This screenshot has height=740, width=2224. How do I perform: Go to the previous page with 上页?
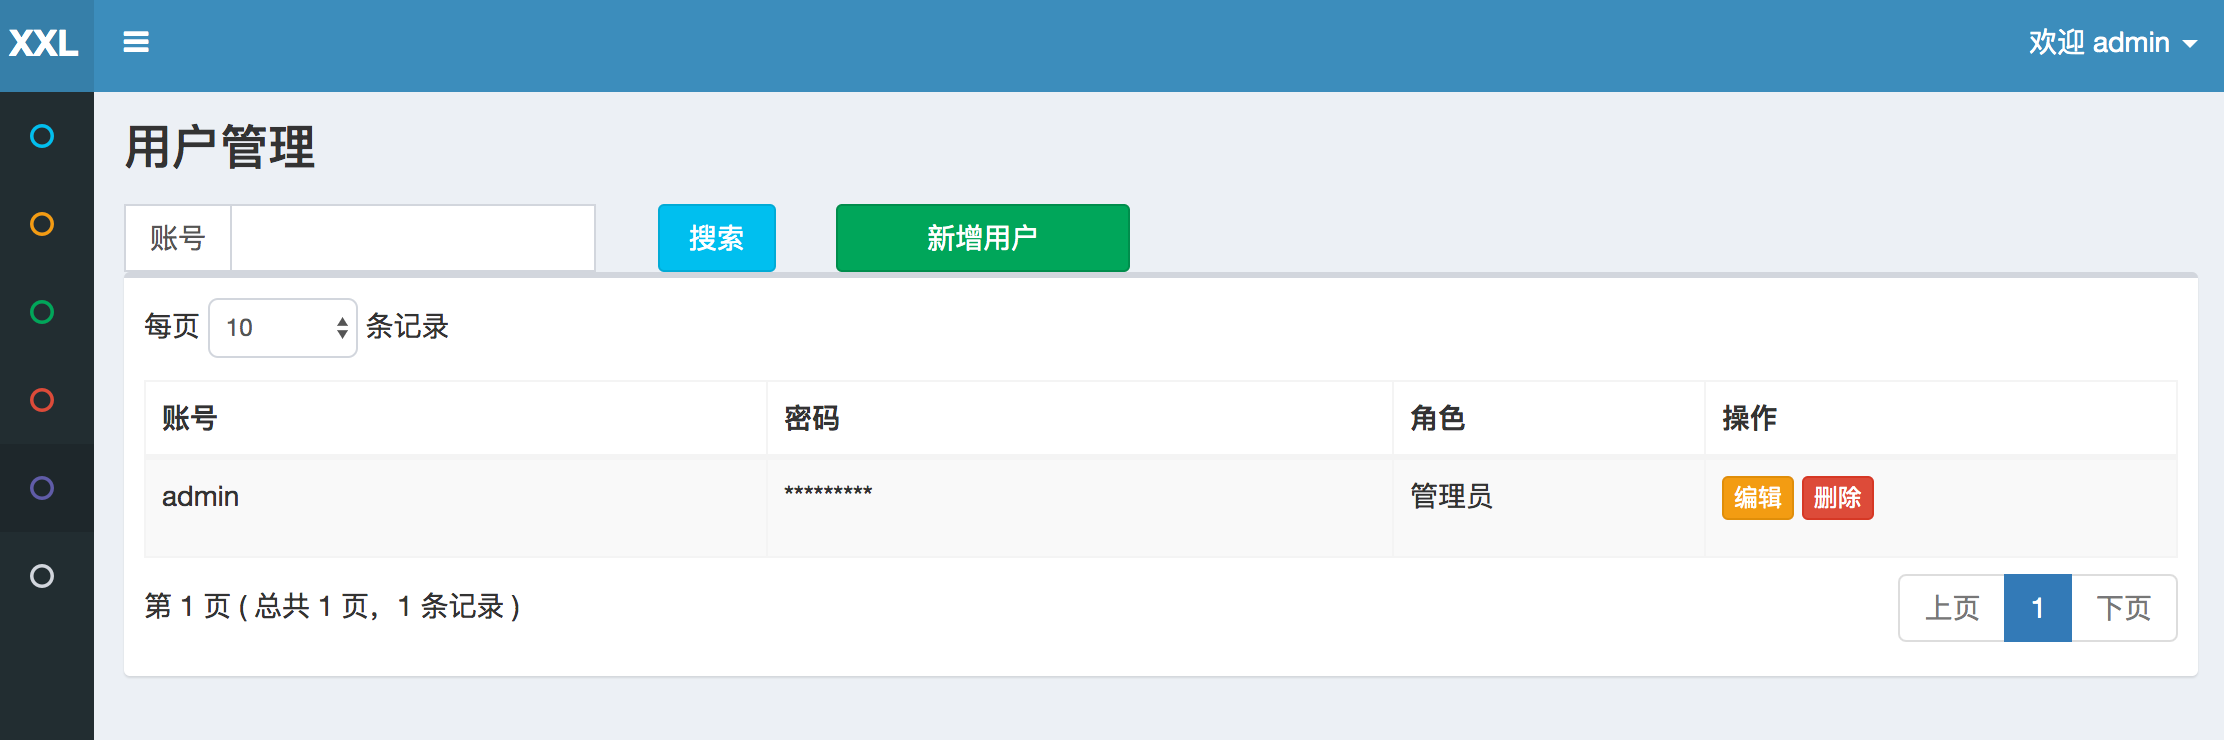1951,608
